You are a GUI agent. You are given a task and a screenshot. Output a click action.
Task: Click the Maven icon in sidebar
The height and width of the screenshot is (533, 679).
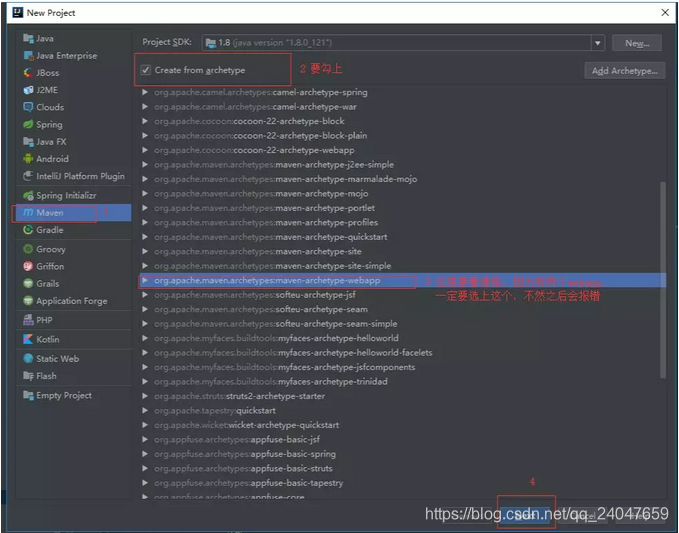coord(28,213)
